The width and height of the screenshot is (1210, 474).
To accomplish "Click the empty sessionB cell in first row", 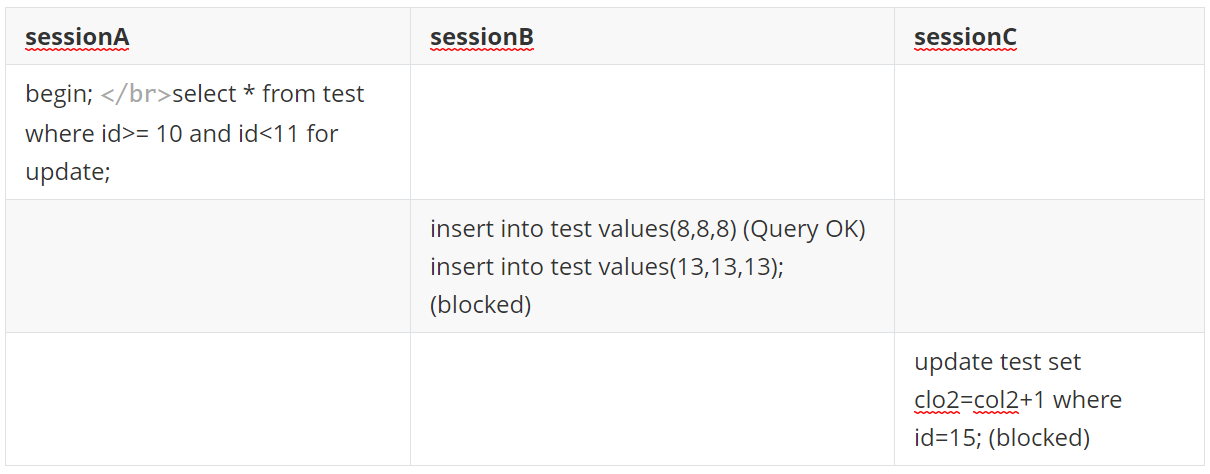I will (652, 132).
